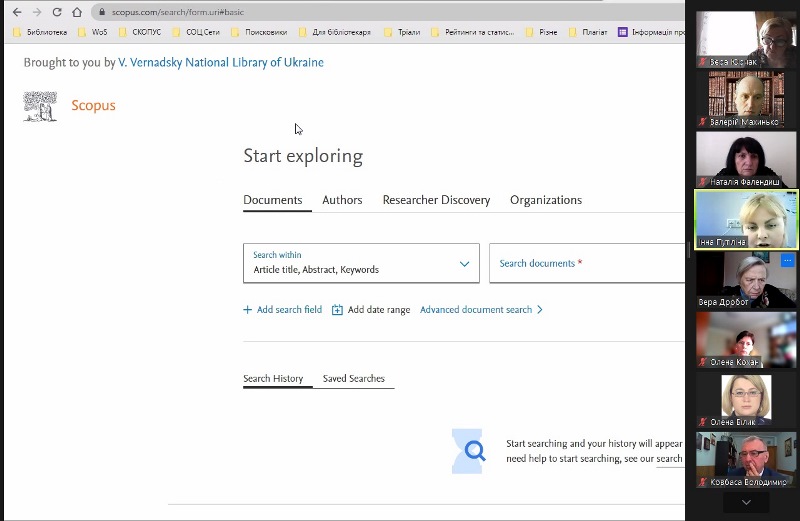This screenshot has width=800, height=521.
Task: Open the blue more options button on Вера Дробот
Action: pos(788,260)
